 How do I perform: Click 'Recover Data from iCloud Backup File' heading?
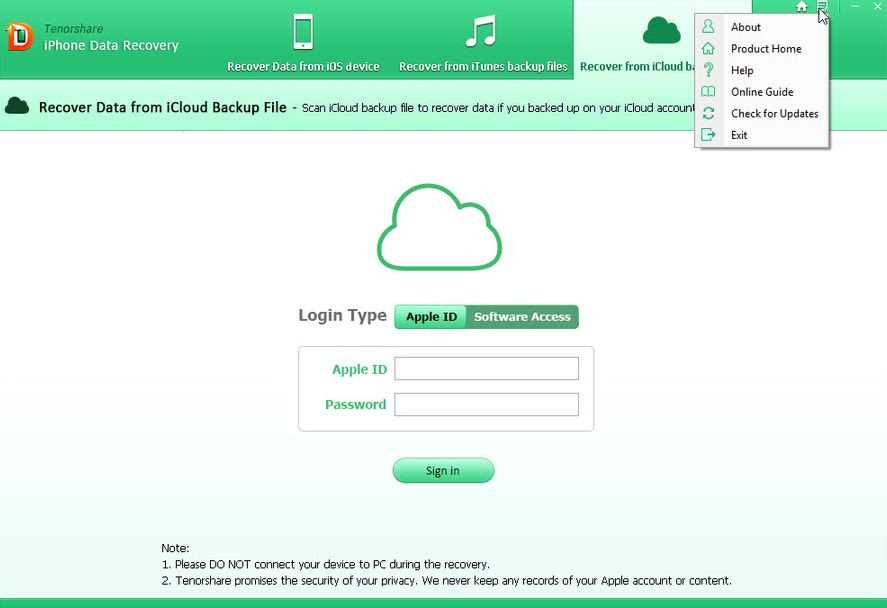click(162, 107)
